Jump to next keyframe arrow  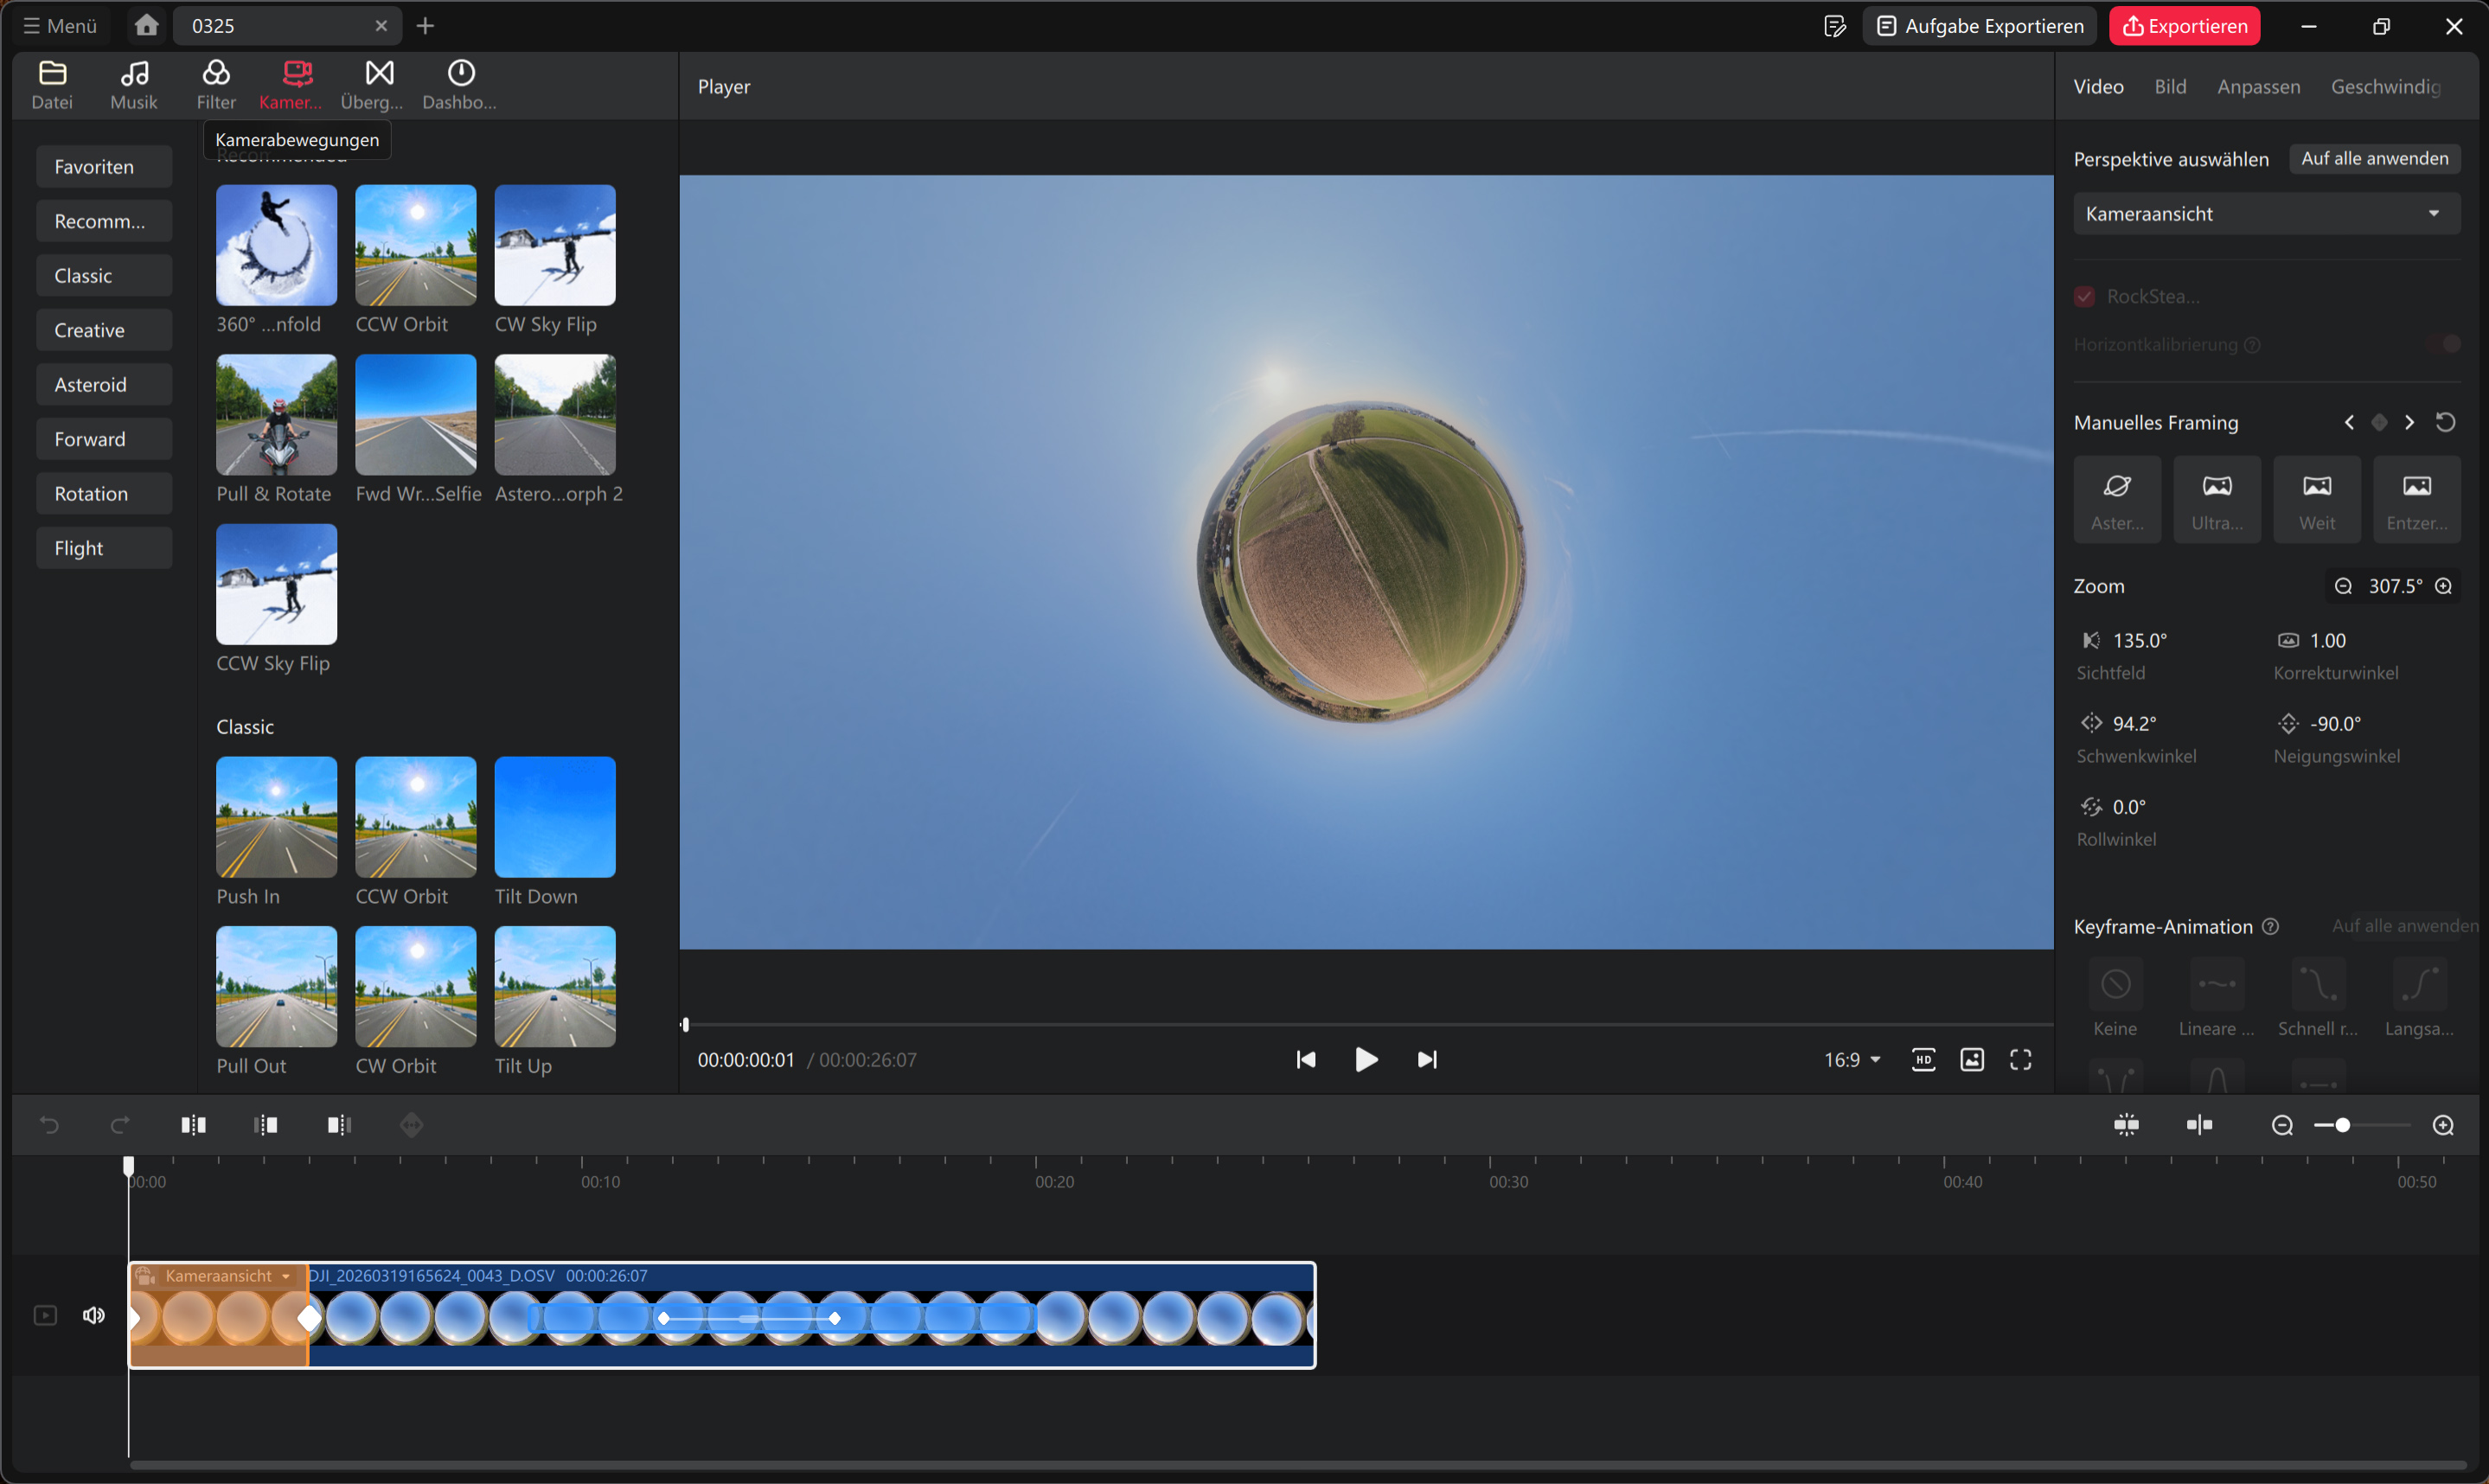pos(2409,422)
